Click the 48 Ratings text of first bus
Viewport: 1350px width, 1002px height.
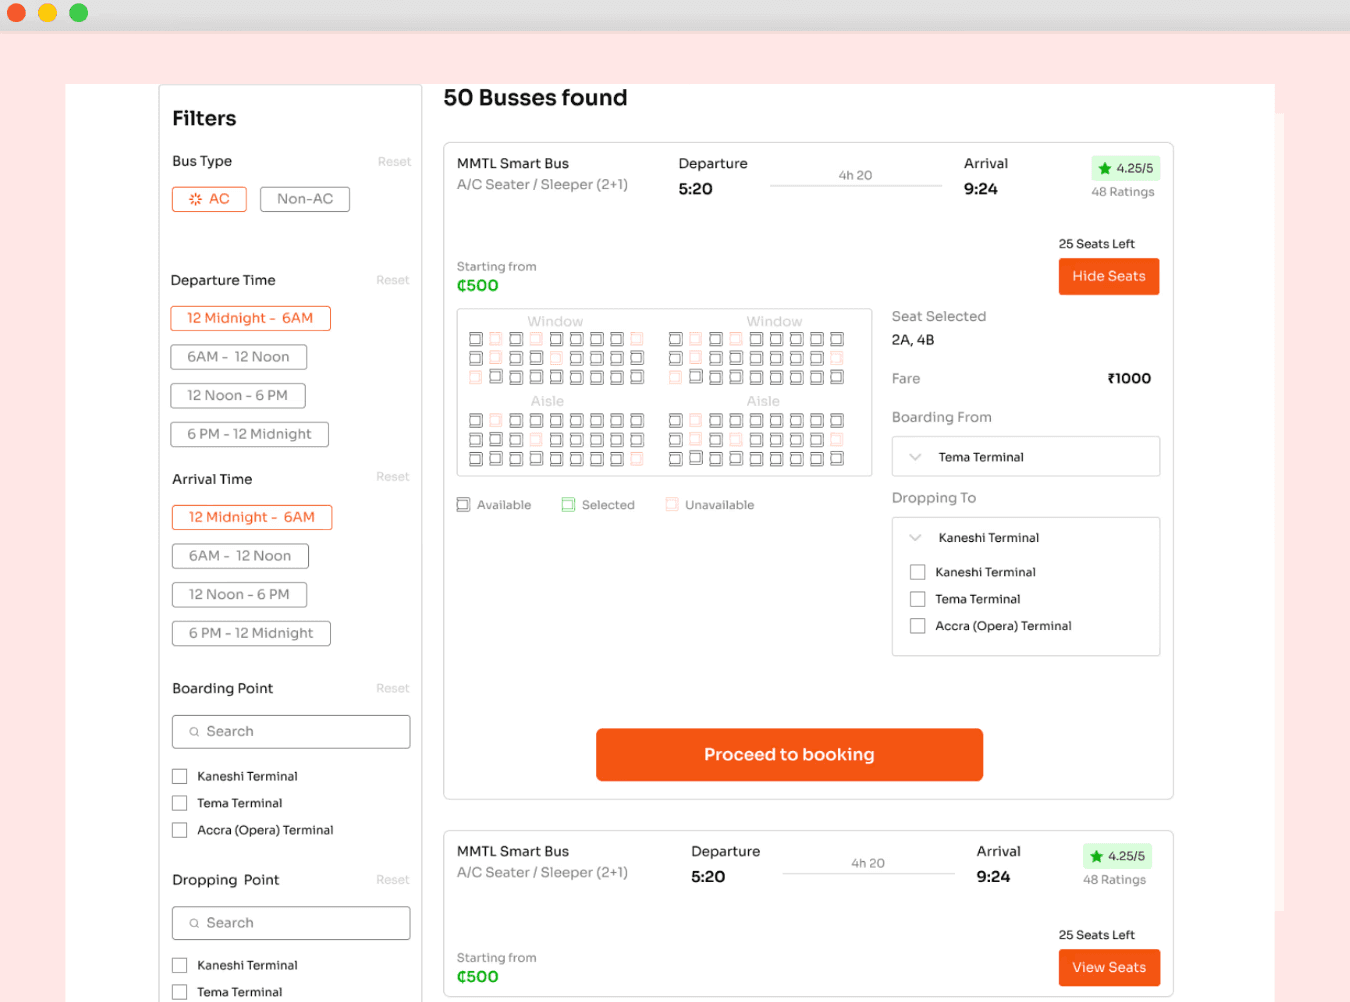[x=1123, y=192]
